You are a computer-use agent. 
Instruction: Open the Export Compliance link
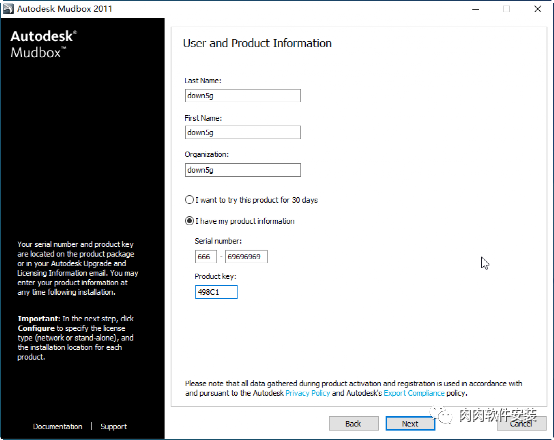pyautogui.click(x=414, y=393)
